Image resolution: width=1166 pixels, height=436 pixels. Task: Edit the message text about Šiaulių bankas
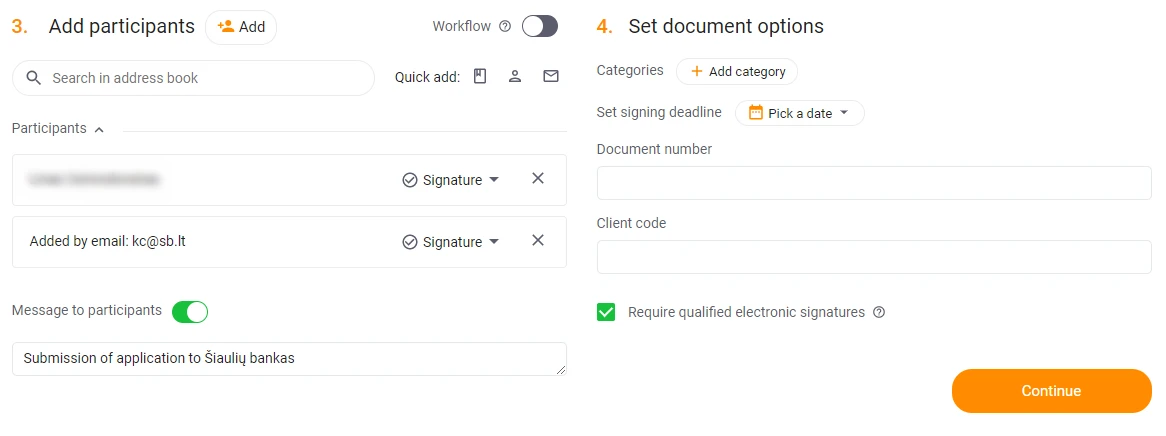click(289, 359)
